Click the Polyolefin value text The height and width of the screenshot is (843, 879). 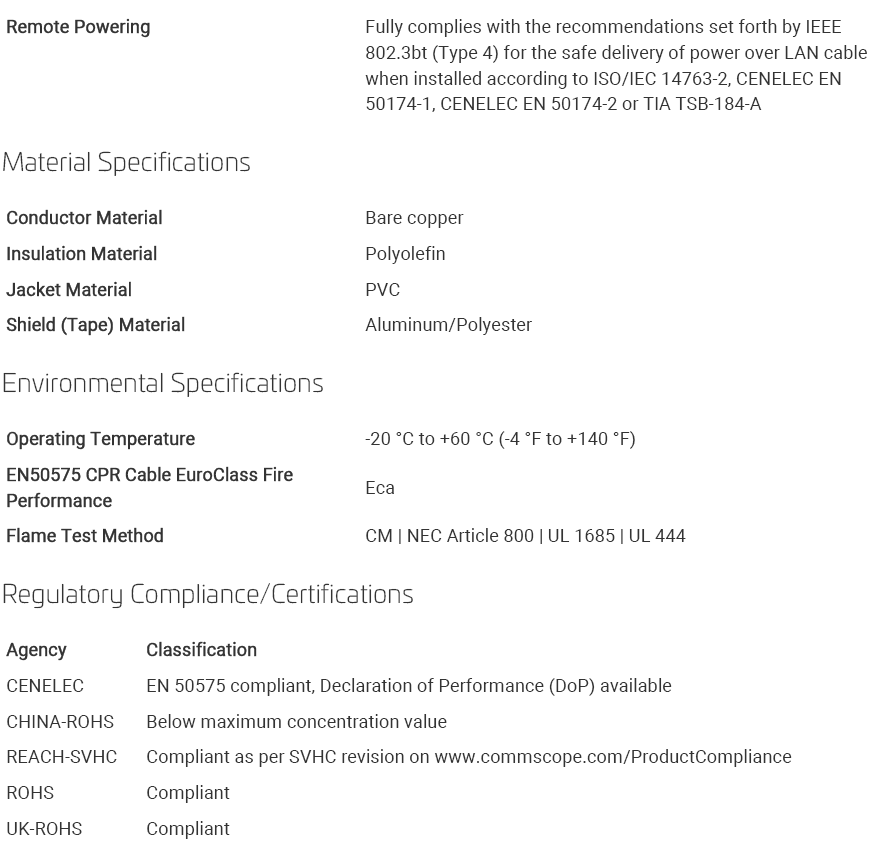point(405,254)
